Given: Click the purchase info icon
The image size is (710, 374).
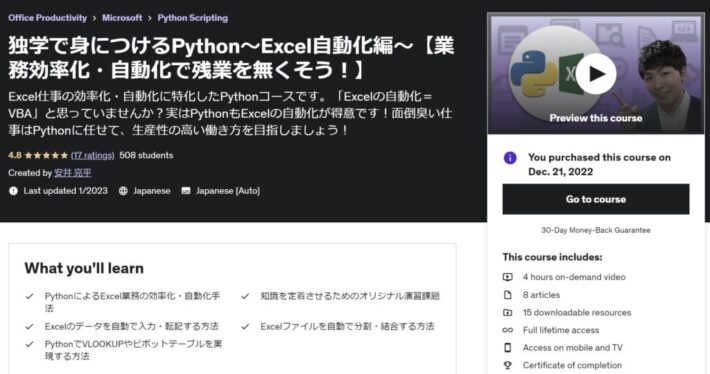Looking at the screenshot, I should coord(510,158).
